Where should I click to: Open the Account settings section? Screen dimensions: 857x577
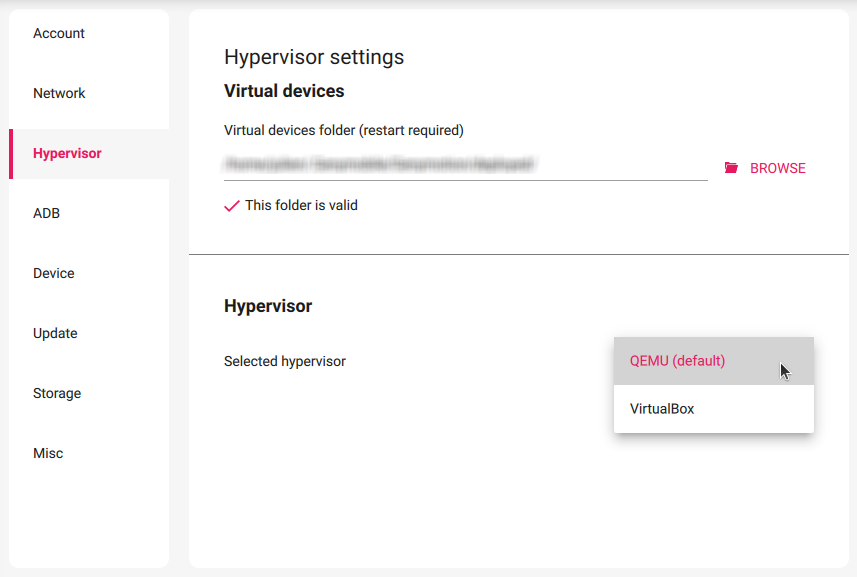(x=58, y=33)
